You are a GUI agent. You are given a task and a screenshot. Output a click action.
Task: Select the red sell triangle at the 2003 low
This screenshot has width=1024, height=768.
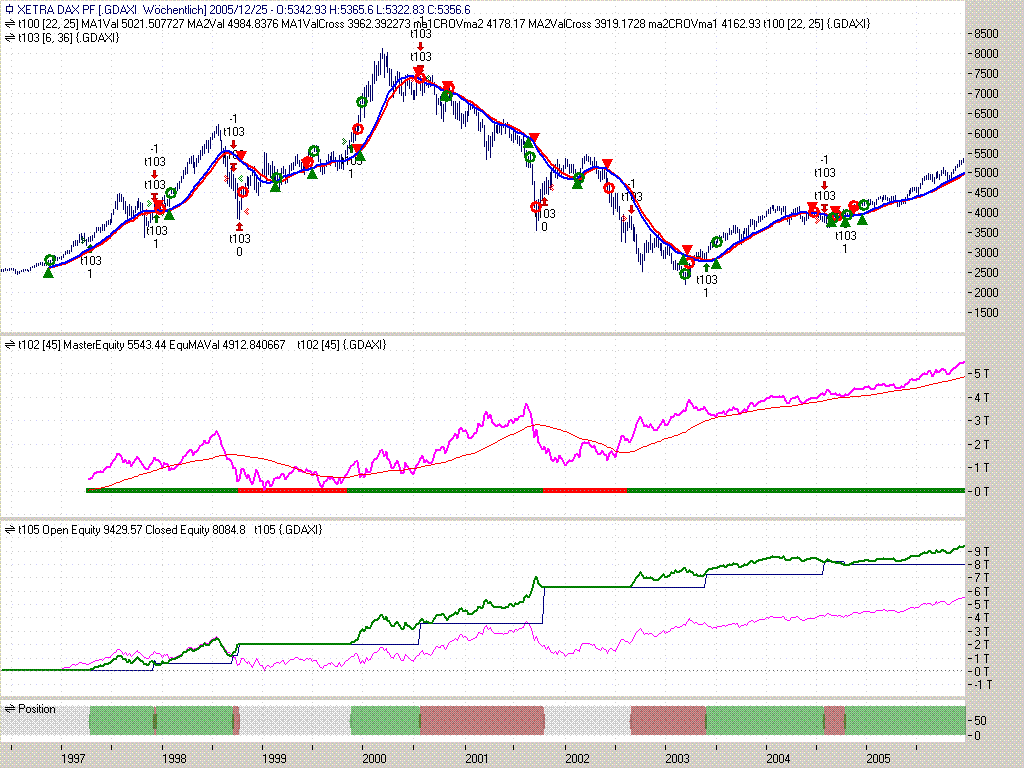(x=687, y=249)
